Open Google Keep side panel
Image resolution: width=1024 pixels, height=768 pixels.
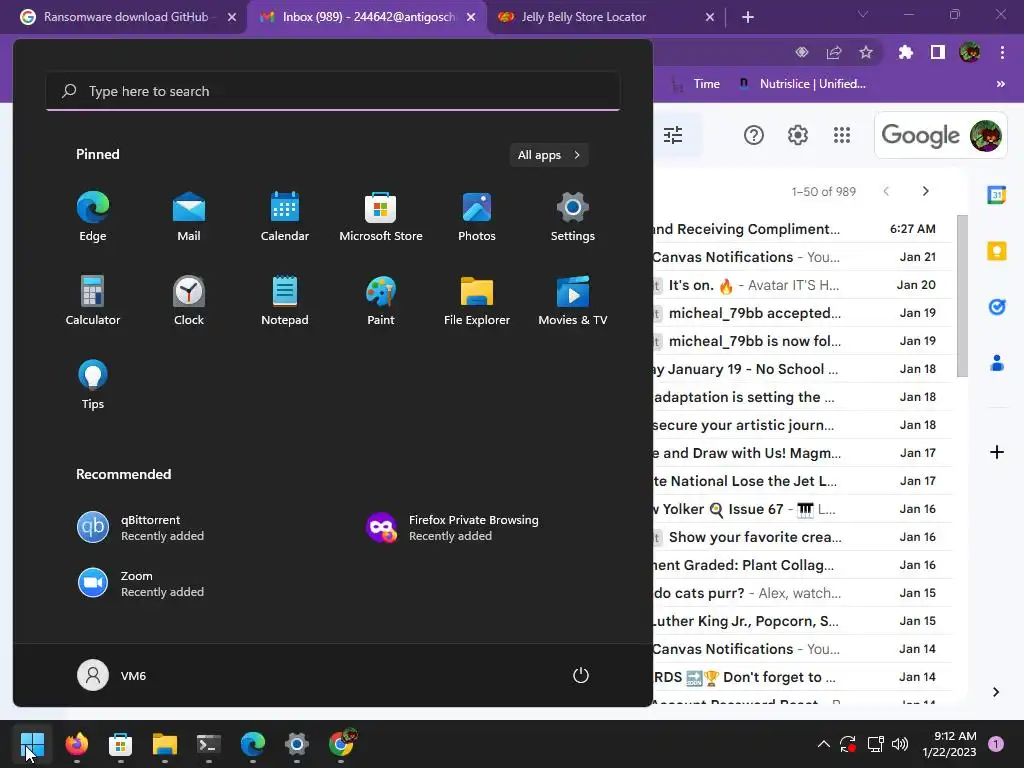point(997,251)
